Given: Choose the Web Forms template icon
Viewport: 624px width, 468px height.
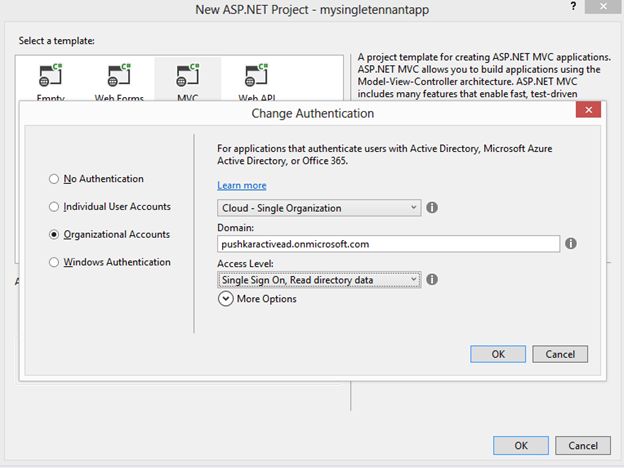Looking at the screenshot, I should [119, 75].
